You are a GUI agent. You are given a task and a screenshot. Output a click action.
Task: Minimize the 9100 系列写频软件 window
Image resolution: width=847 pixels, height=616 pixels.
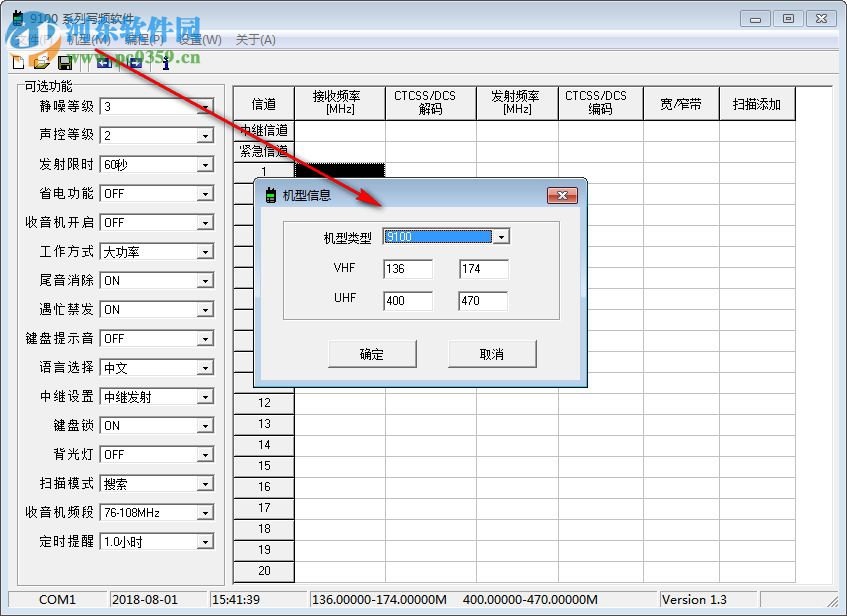[x=755, y=19]
